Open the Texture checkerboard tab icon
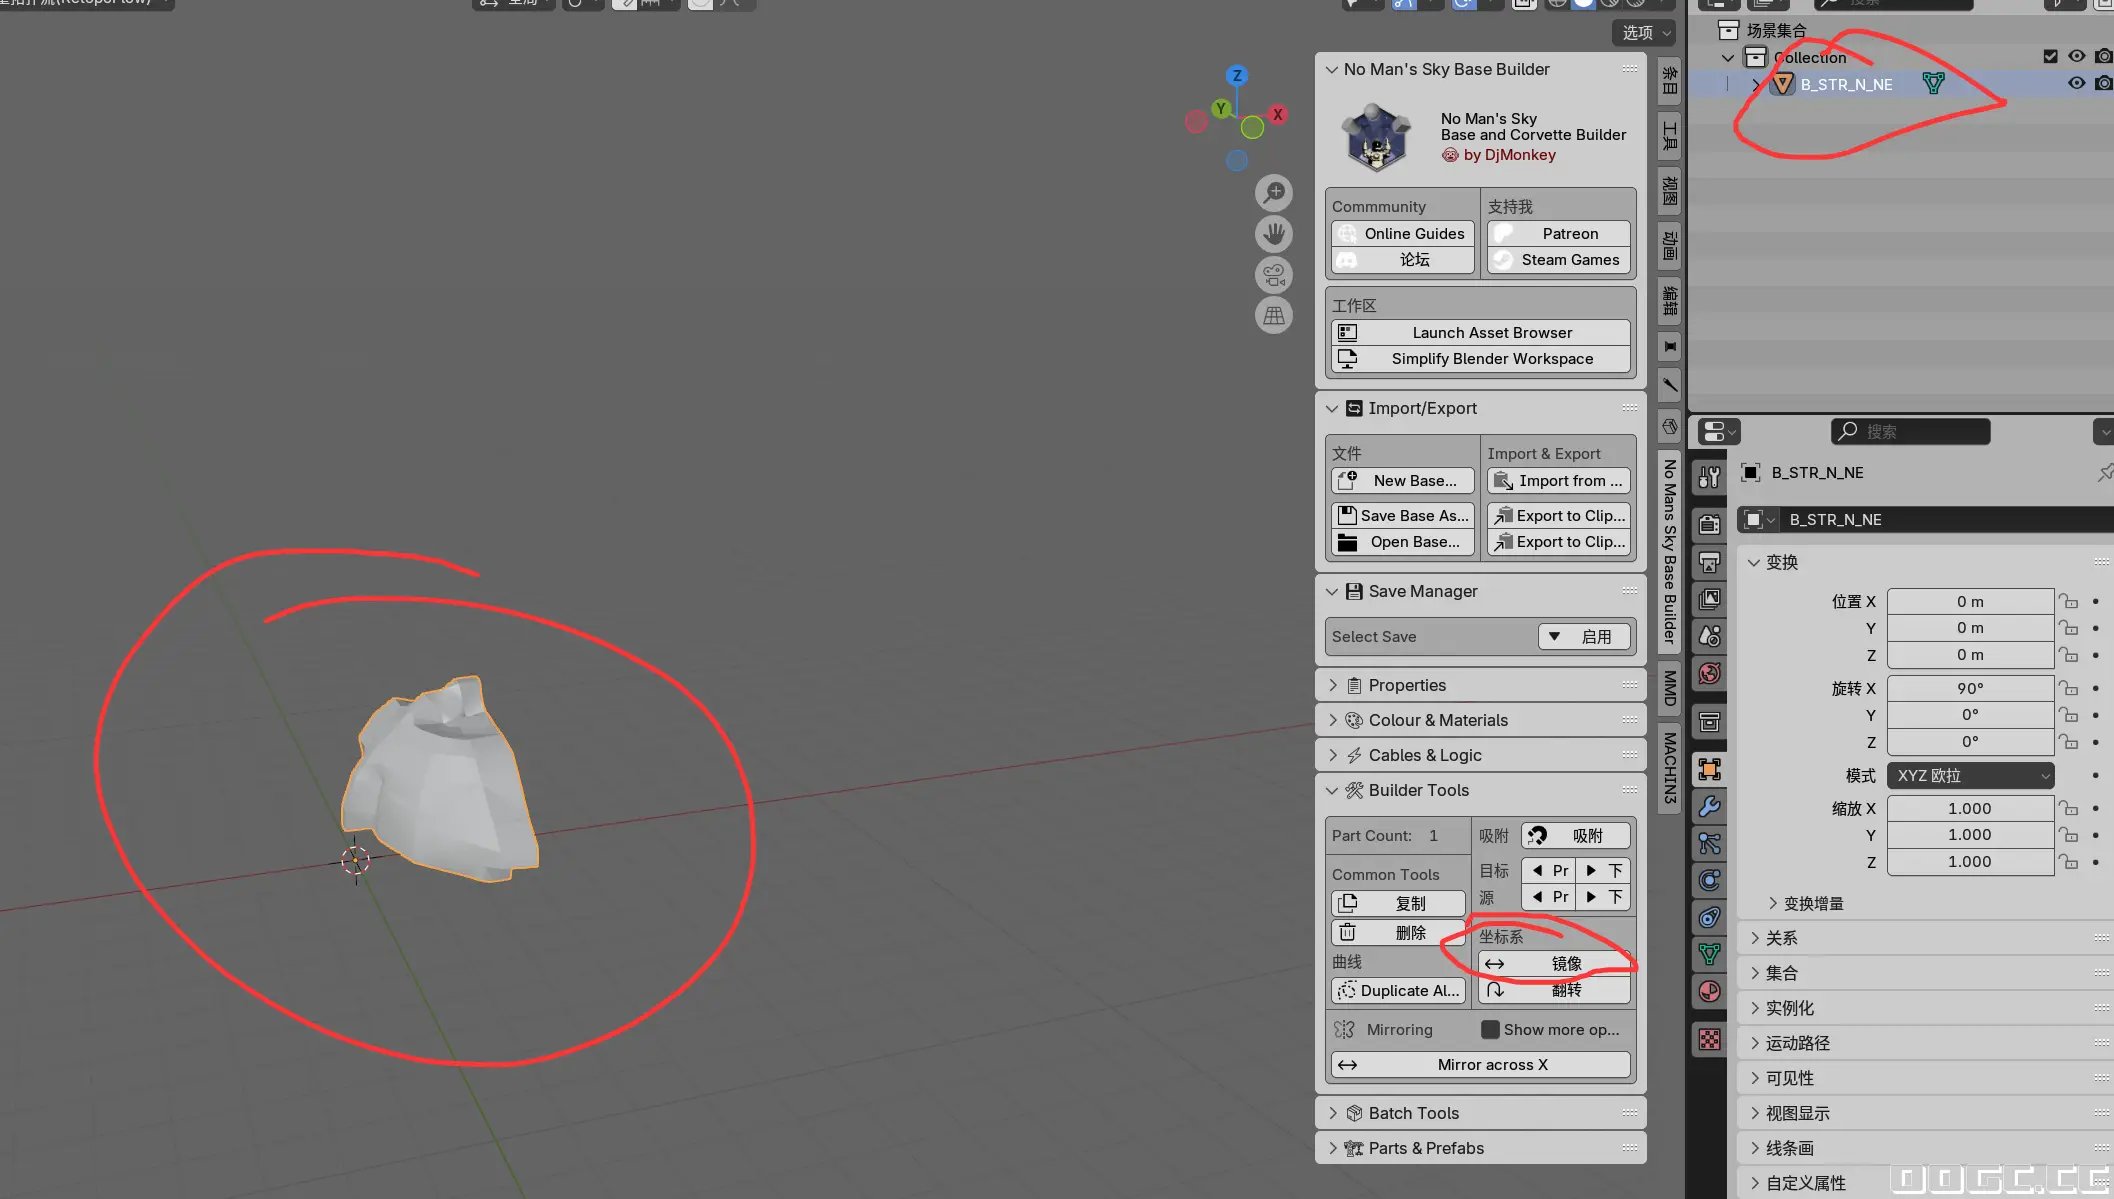This screenshot has width=2114, height=1199. [1710, 1040]
